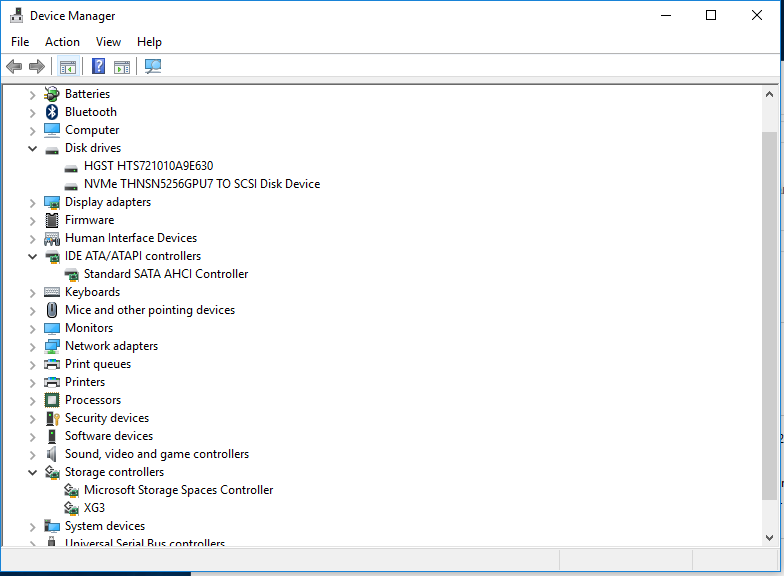The image size is (784, 576).
Task: Click the Firmware chip icon
Action: tap(52, 220)
